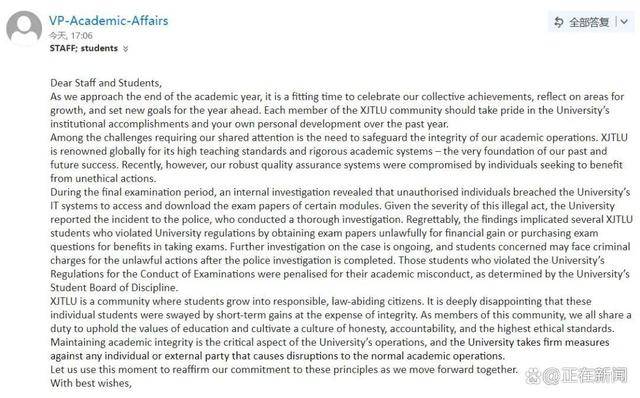The image size is (640, 398).
Task: Click the 今天 17:06 timestamp
Action: click(71, 36)
